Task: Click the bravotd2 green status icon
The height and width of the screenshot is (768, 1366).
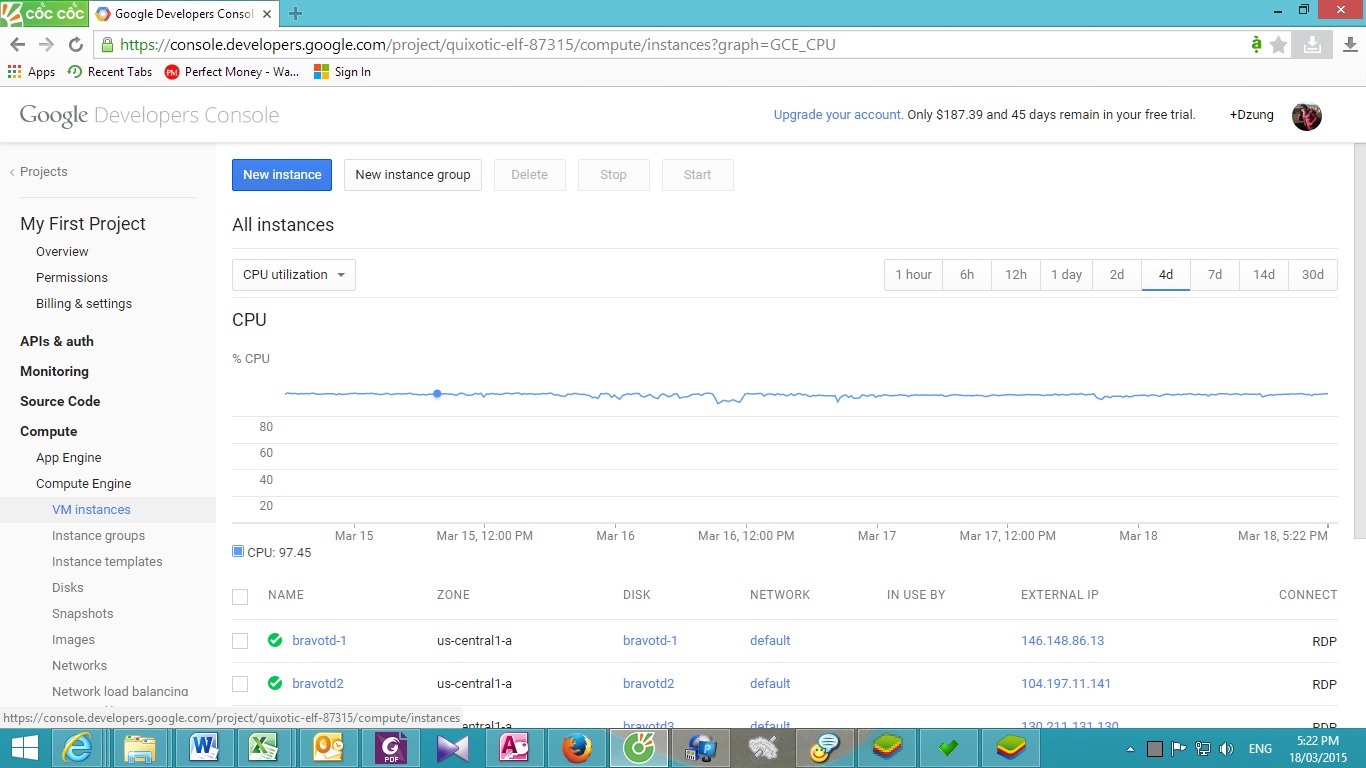Action: [x=275, y=684]
